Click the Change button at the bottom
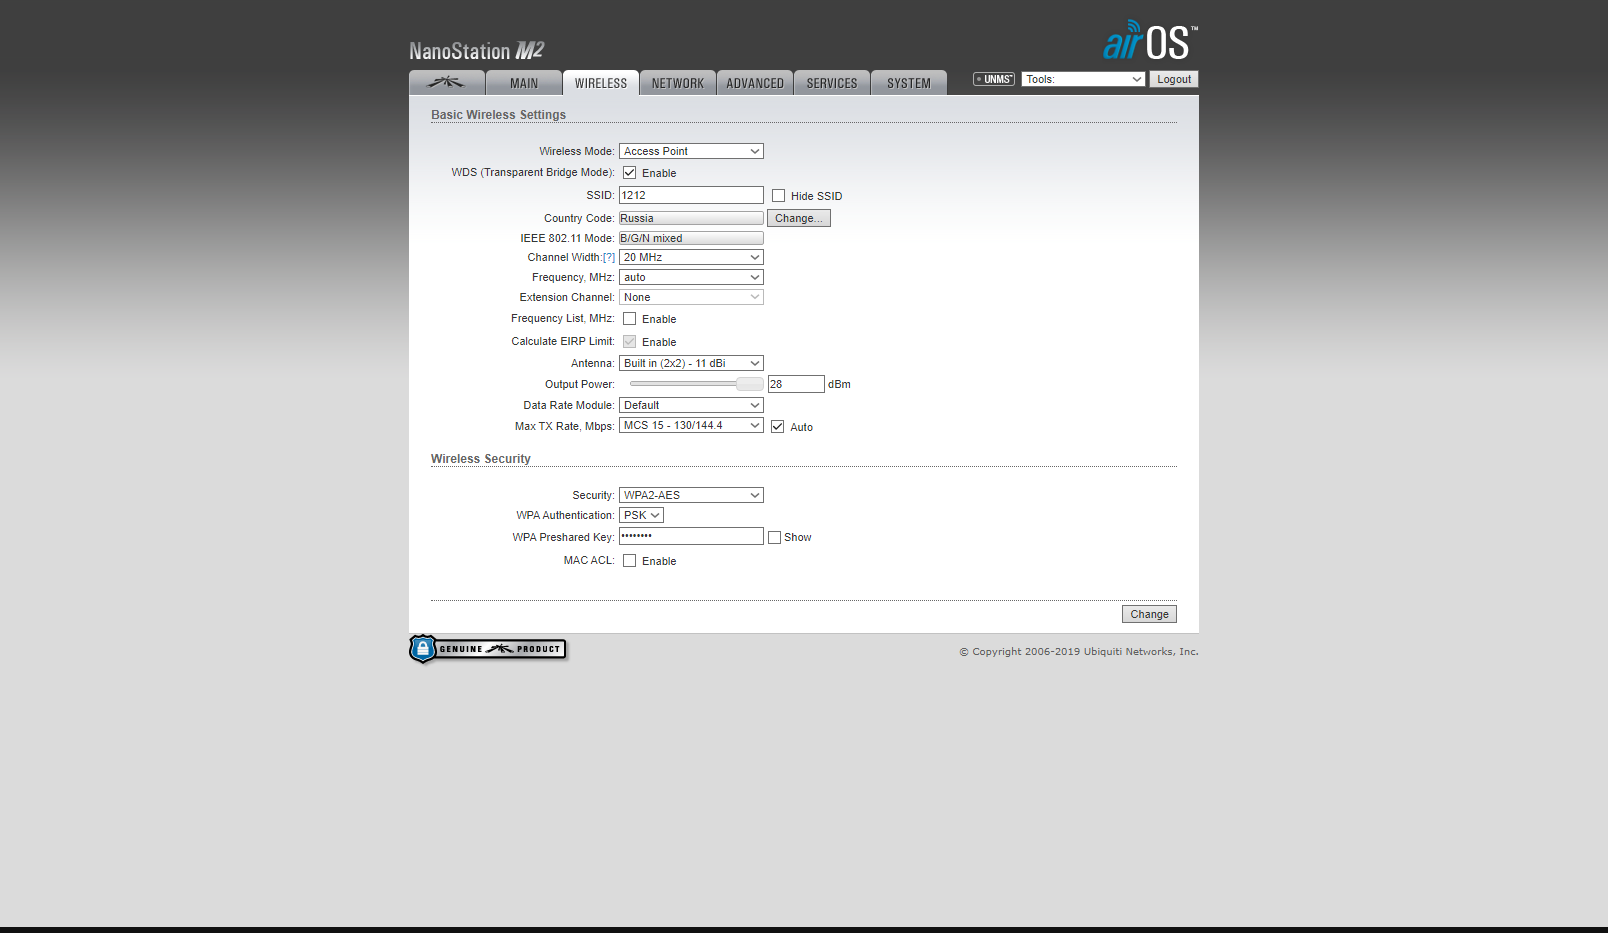Viewport: 1608px width, 933px height. tap(1149, 614)
